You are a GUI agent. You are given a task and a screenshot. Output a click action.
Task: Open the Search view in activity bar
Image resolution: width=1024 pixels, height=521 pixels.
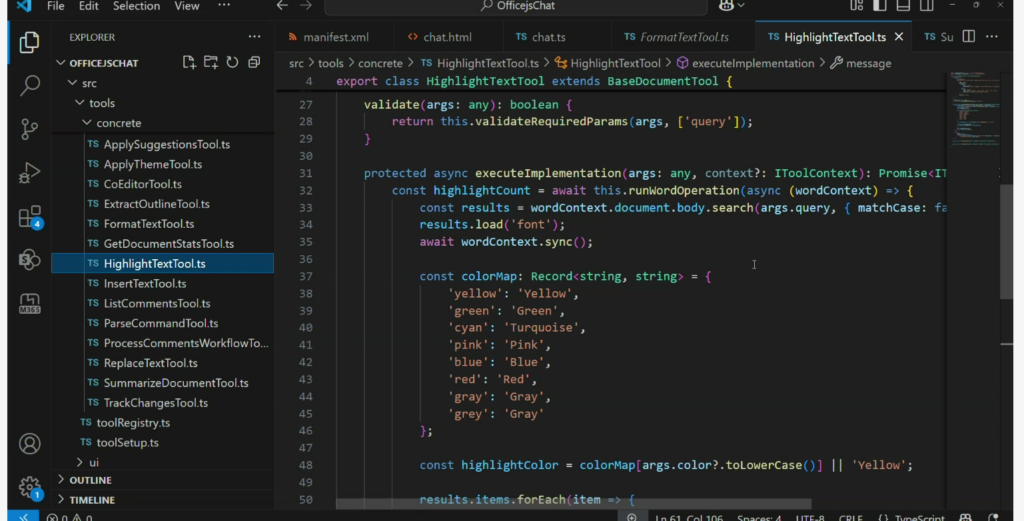point(30,85)
